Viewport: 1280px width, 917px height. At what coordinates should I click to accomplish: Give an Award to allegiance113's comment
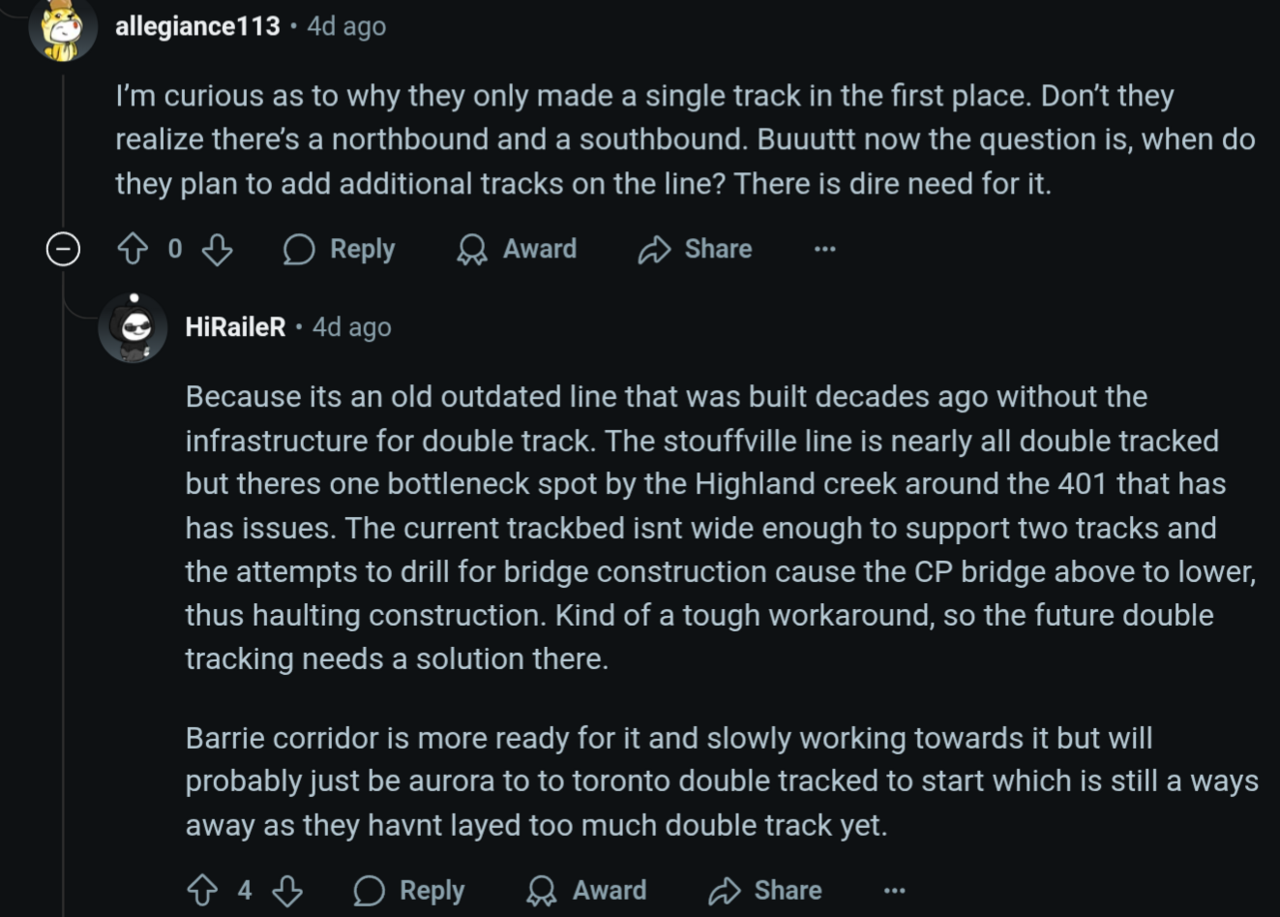coord(516,249)
